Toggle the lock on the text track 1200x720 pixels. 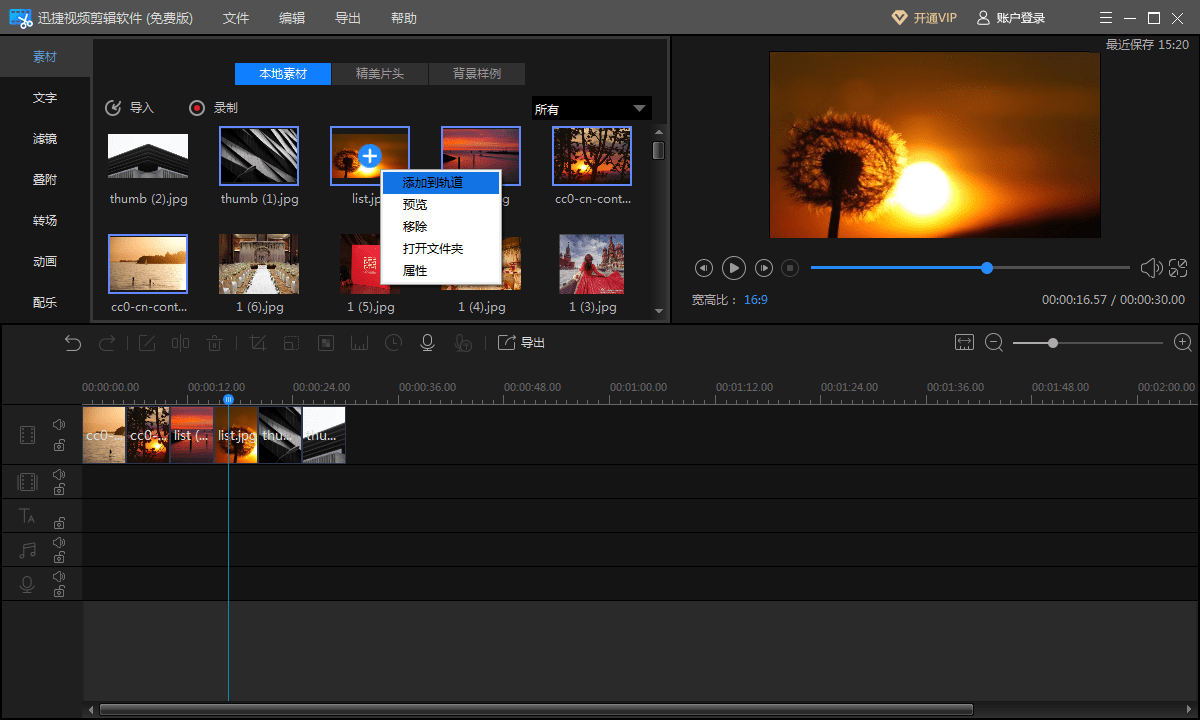[59, 523]
